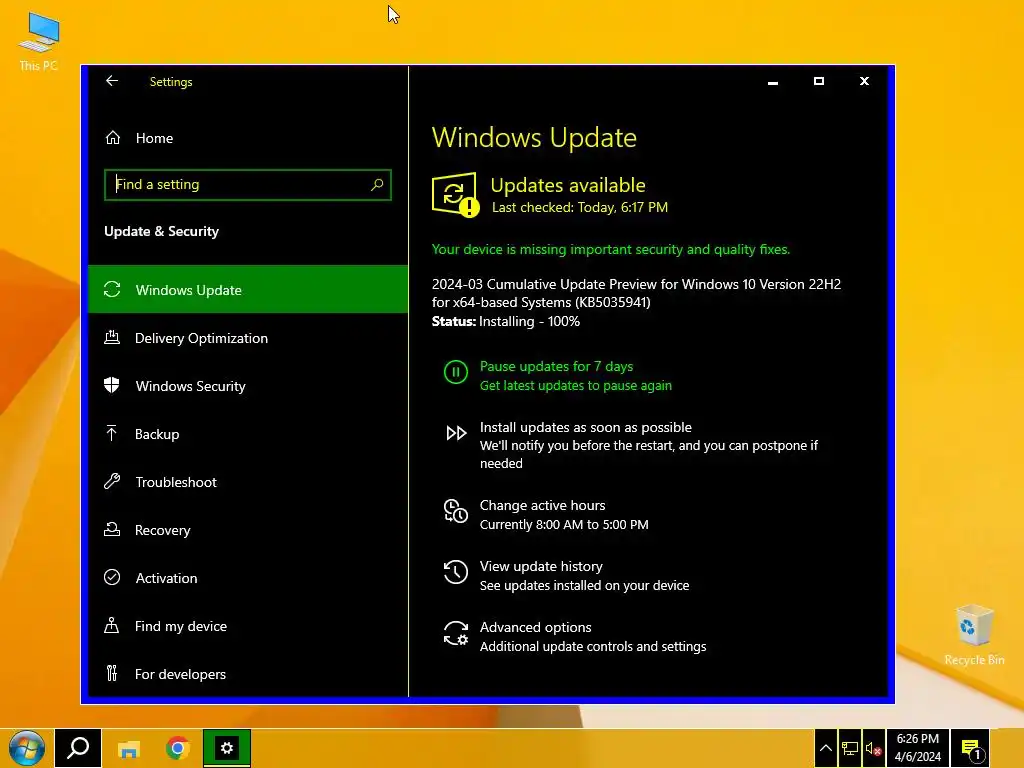
Task: Open taskbar search magnifier
Action: point(78,748)
